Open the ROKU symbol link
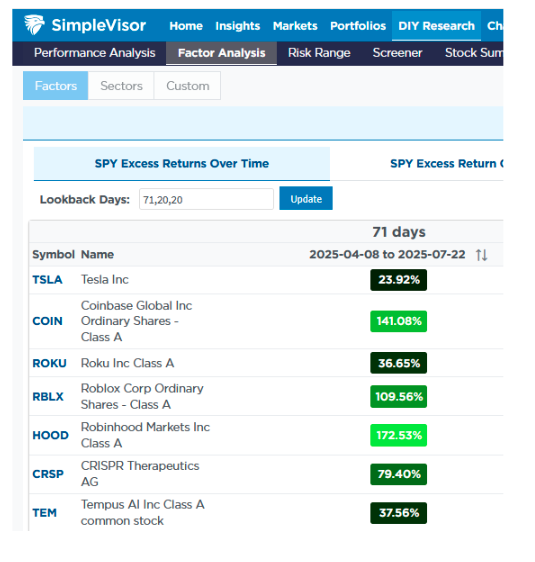Image resolution: width=535 pixels, height=562 pixels. pos(49,363)
